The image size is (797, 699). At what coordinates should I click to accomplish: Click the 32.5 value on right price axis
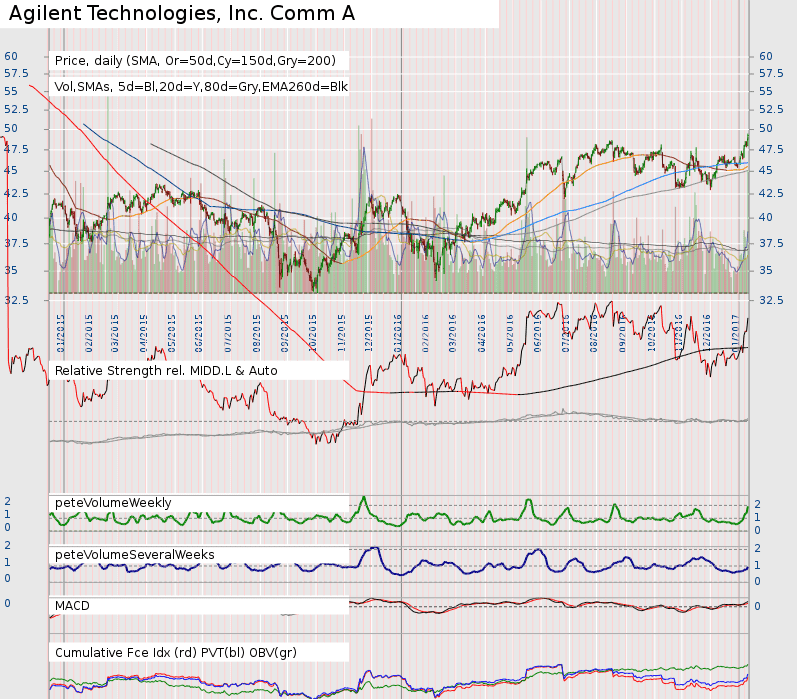coord(771,300)
